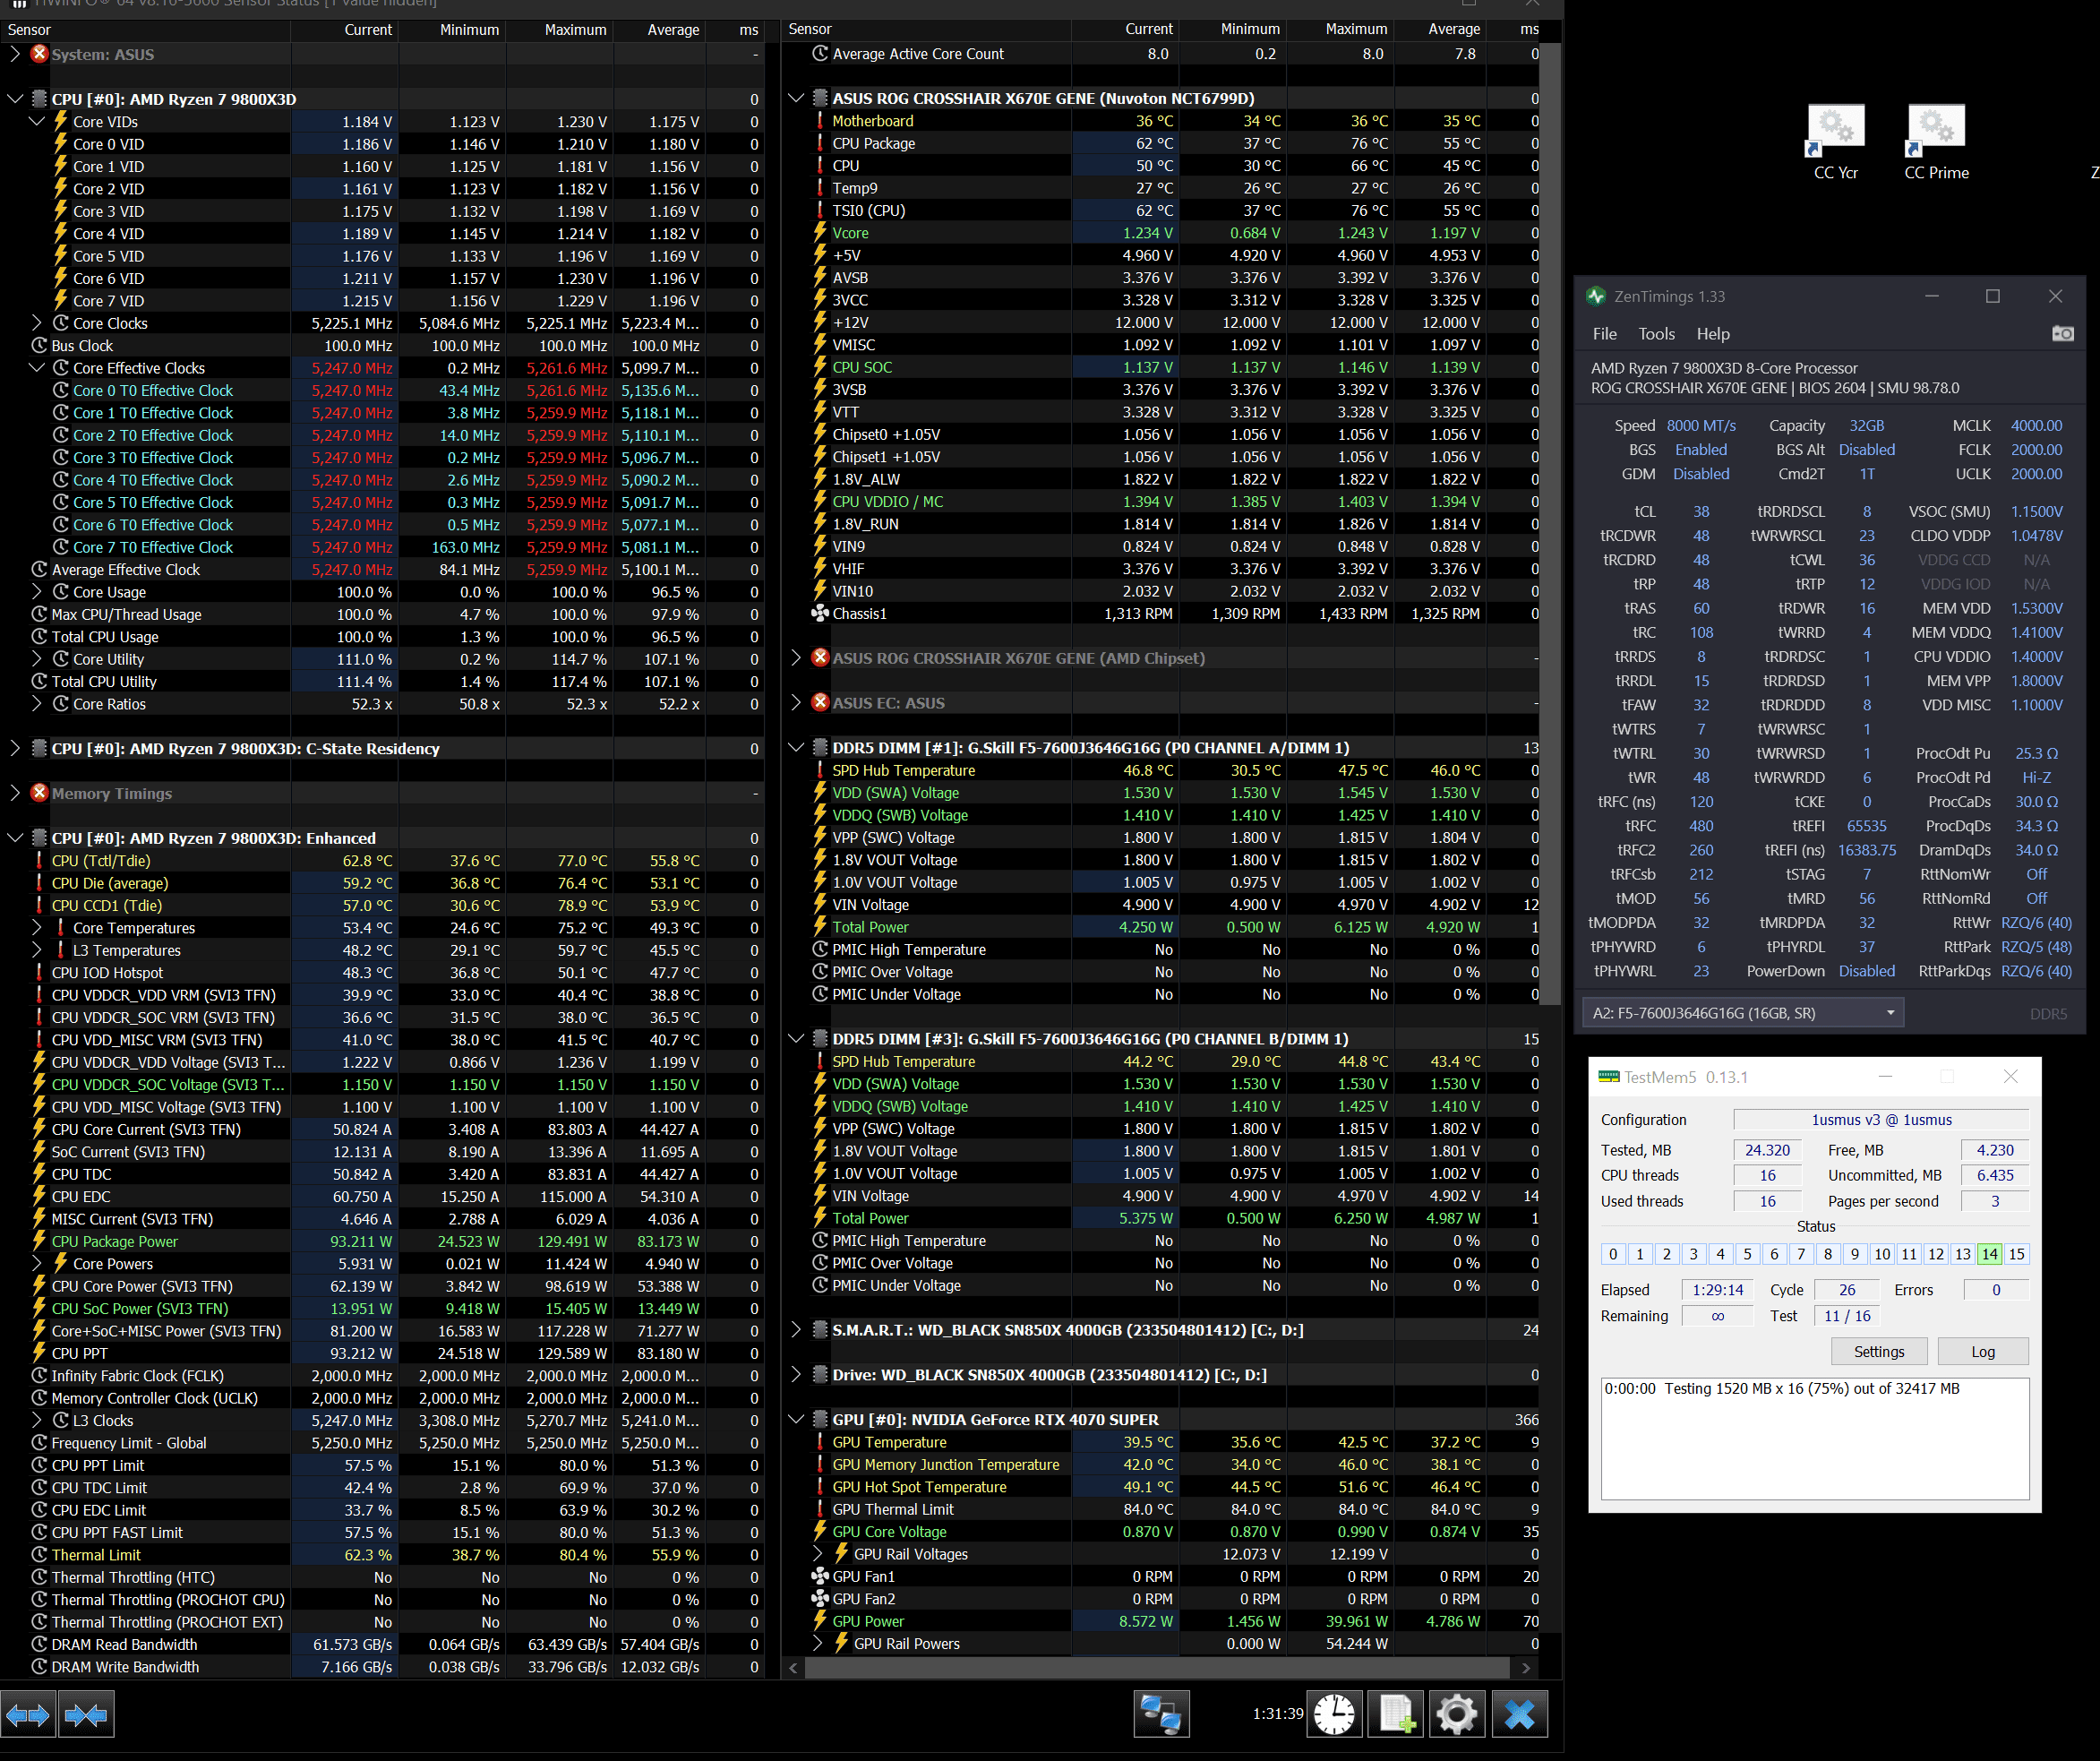Click the TestMem5 Log button
This screenshot has height=1761, width=2100.
[x=1982, y=1351]
